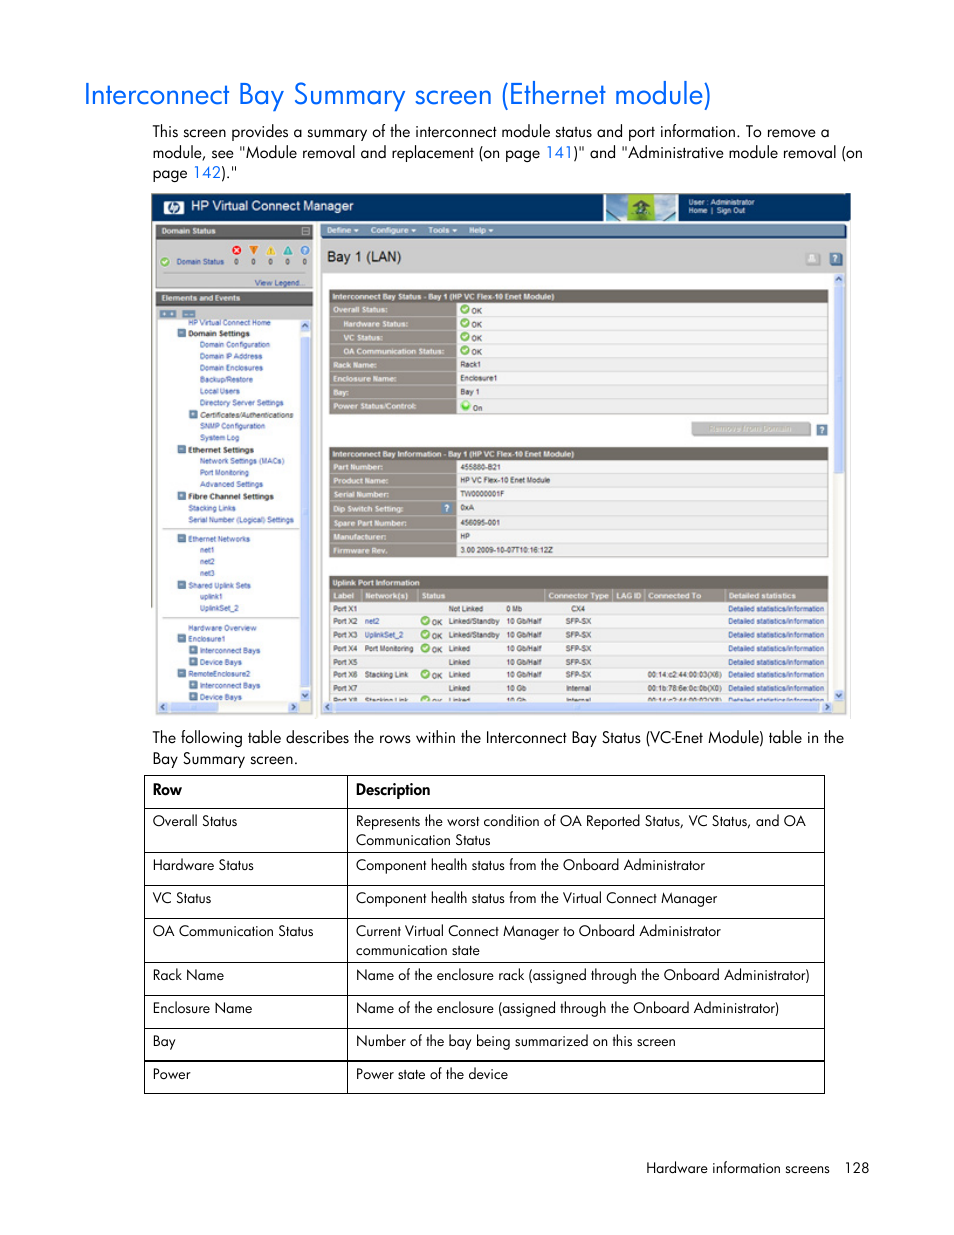Viewport: 954px width, 1235px height.
Task: Open help icon for Dip Switch Setting
Action: pyautogui.click(x=448, y=508)
